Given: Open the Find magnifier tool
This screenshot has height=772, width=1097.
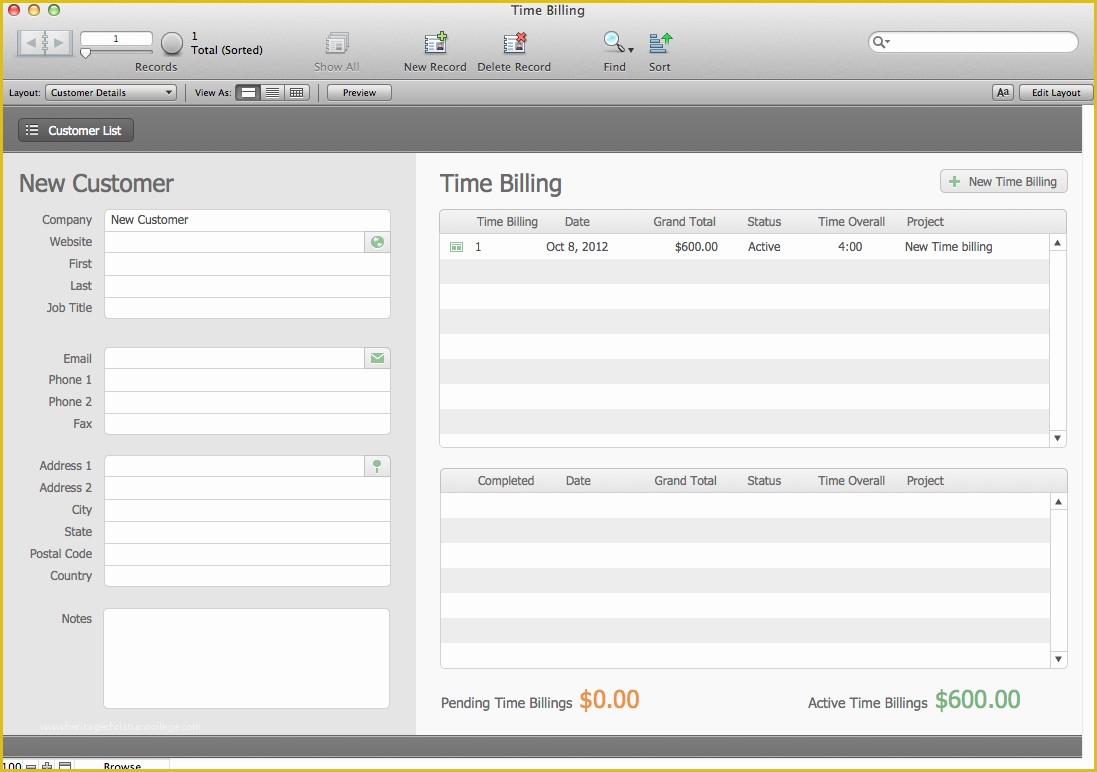Looking at the screenshot, I should coord(613,42).
